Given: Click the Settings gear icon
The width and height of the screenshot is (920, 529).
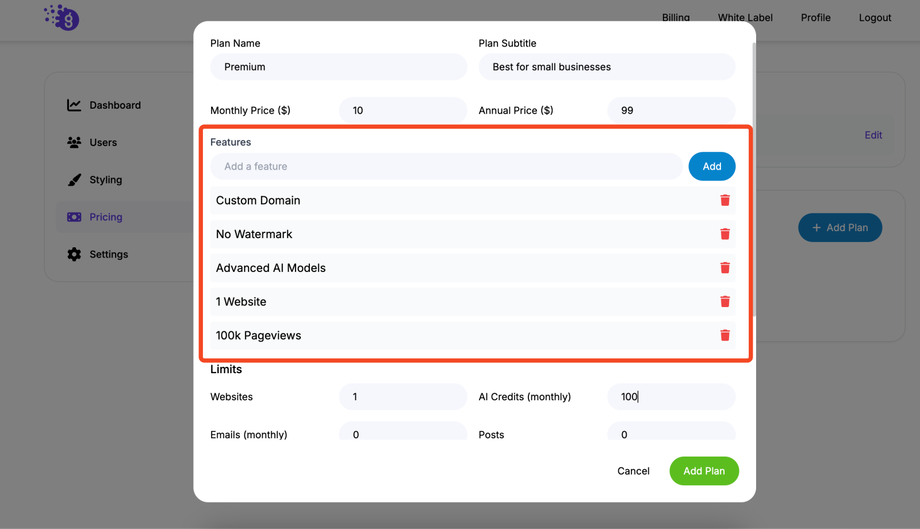Looking at the screenshot, I should (x=74, y=254).
